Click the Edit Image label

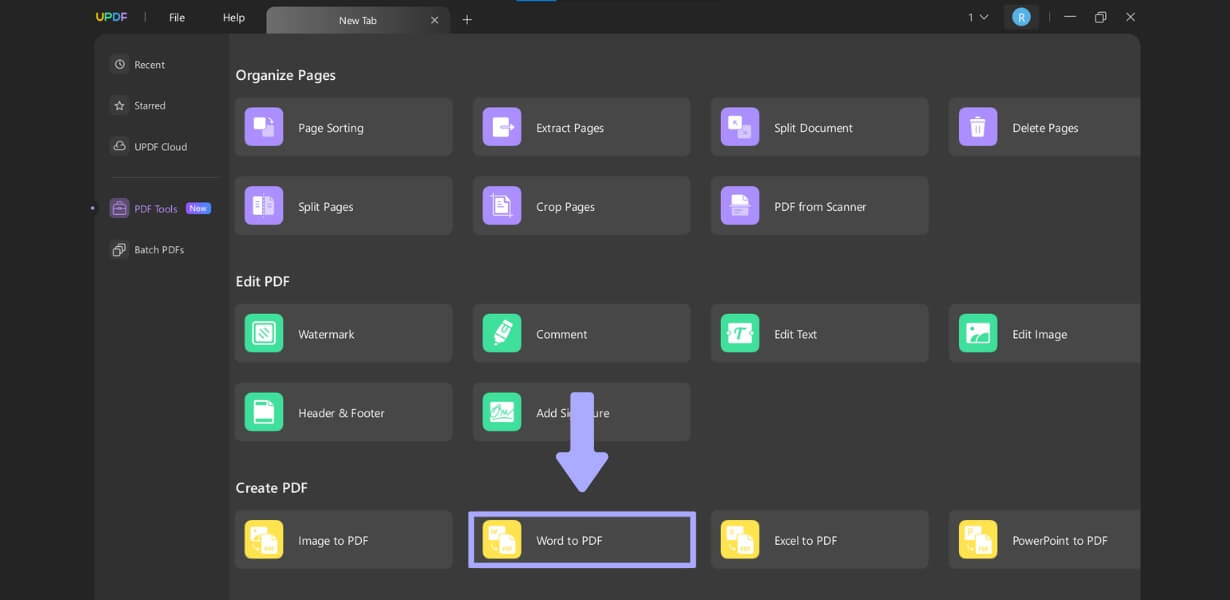pyautogui.click(x=1039, y=334)
